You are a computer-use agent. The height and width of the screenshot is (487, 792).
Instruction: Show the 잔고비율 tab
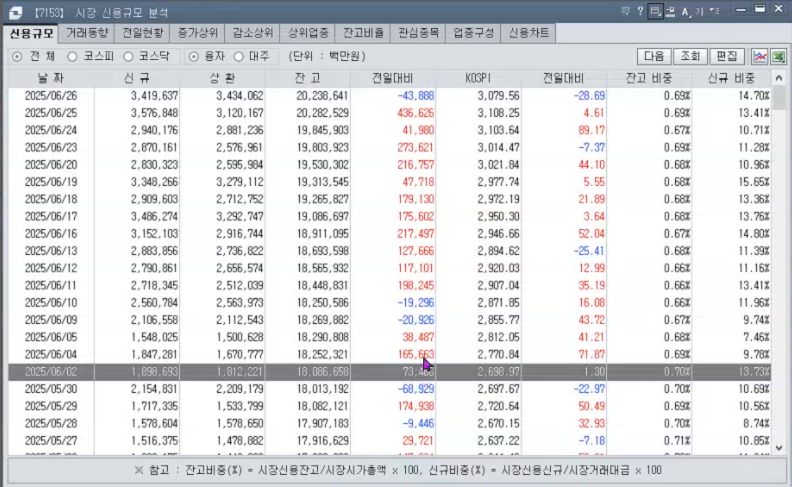click(x=363, y=33)
